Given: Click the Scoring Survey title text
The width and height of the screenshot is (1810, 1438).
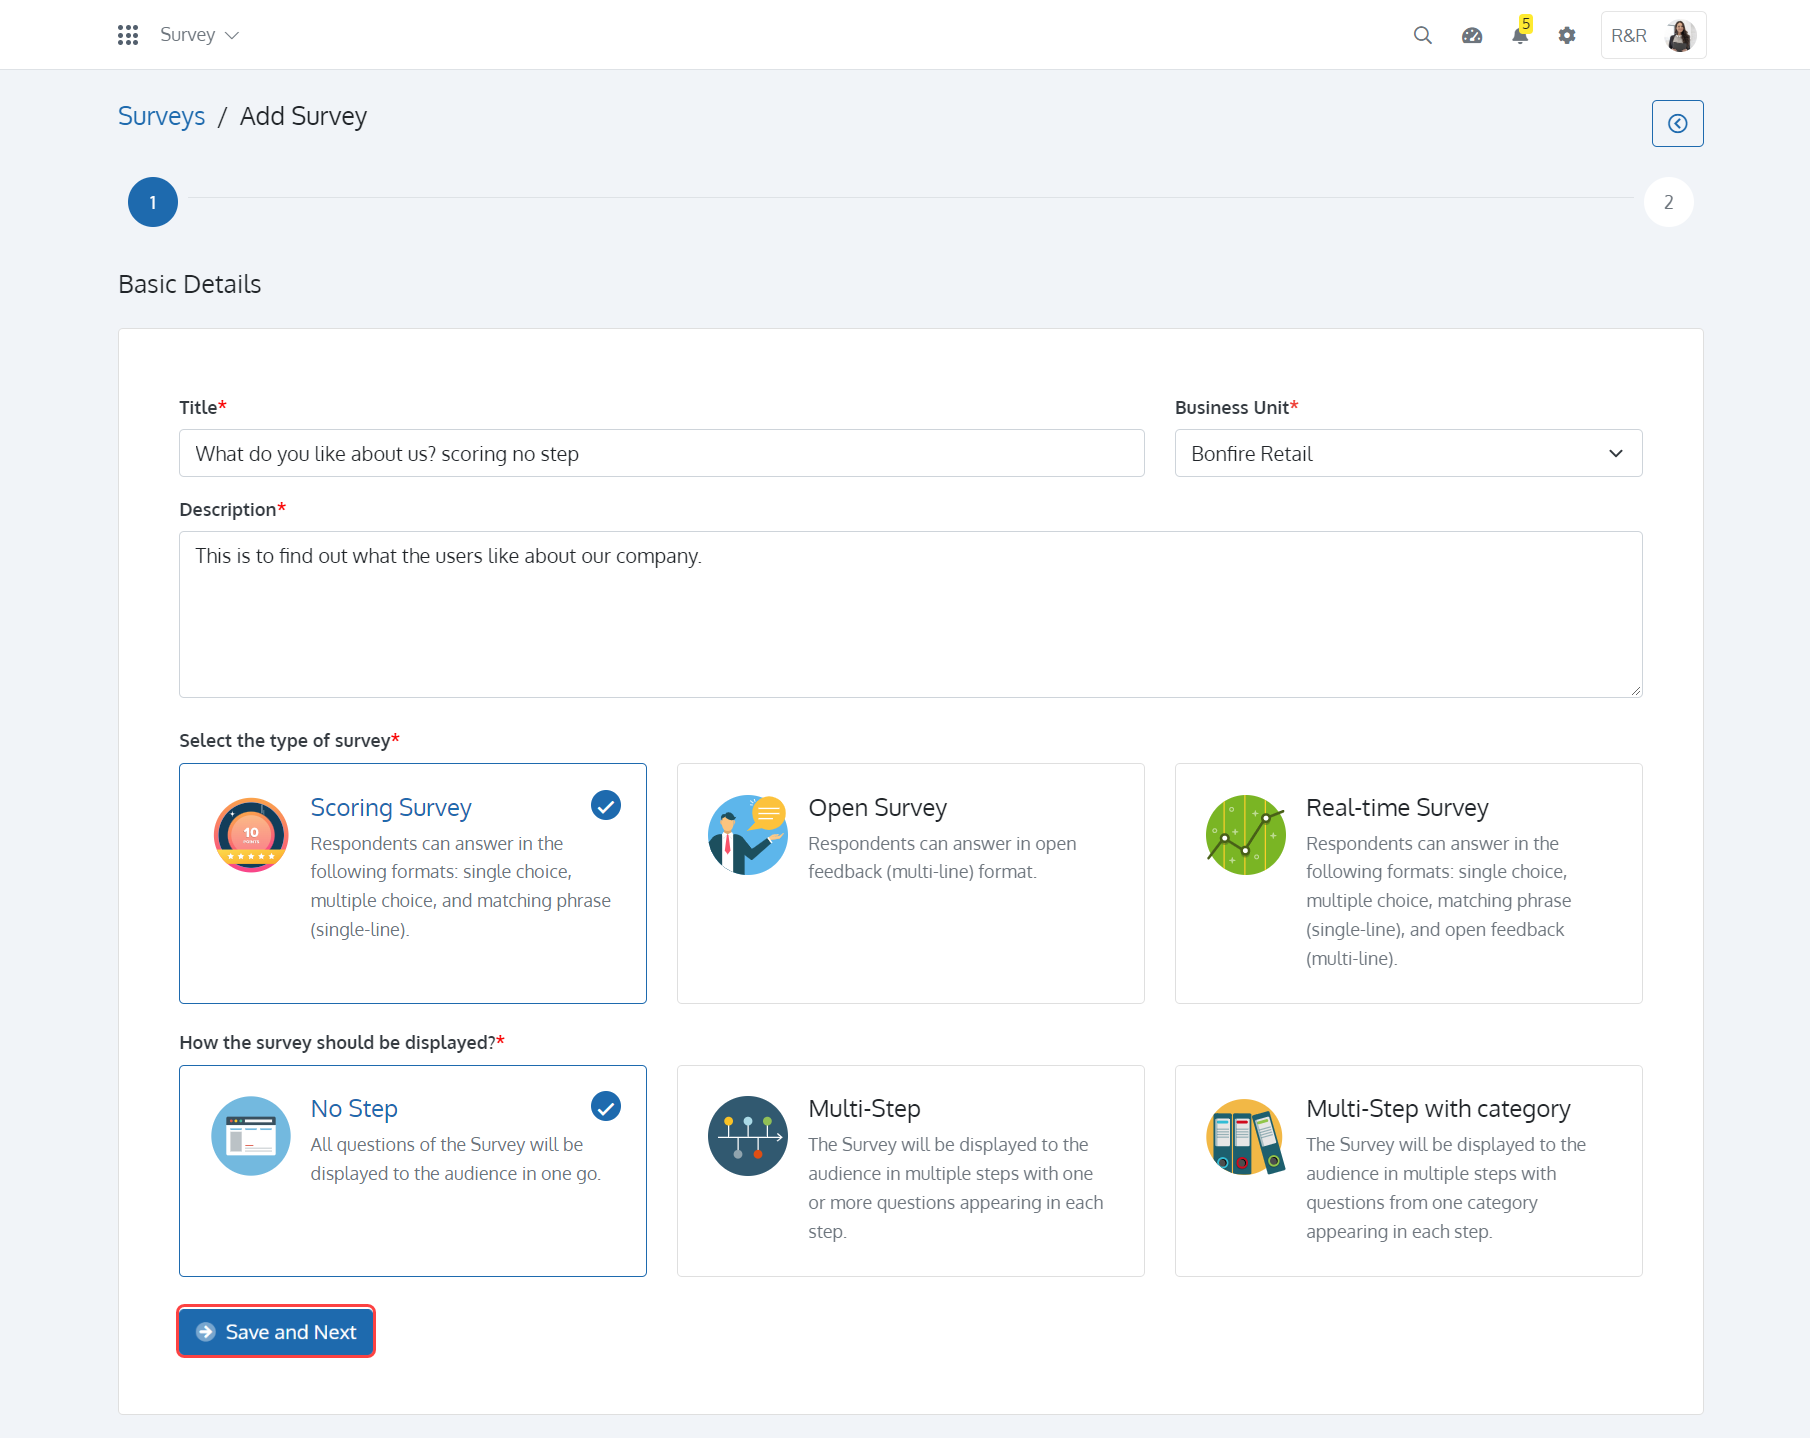Looking at the screenshot, I should 390,807.
